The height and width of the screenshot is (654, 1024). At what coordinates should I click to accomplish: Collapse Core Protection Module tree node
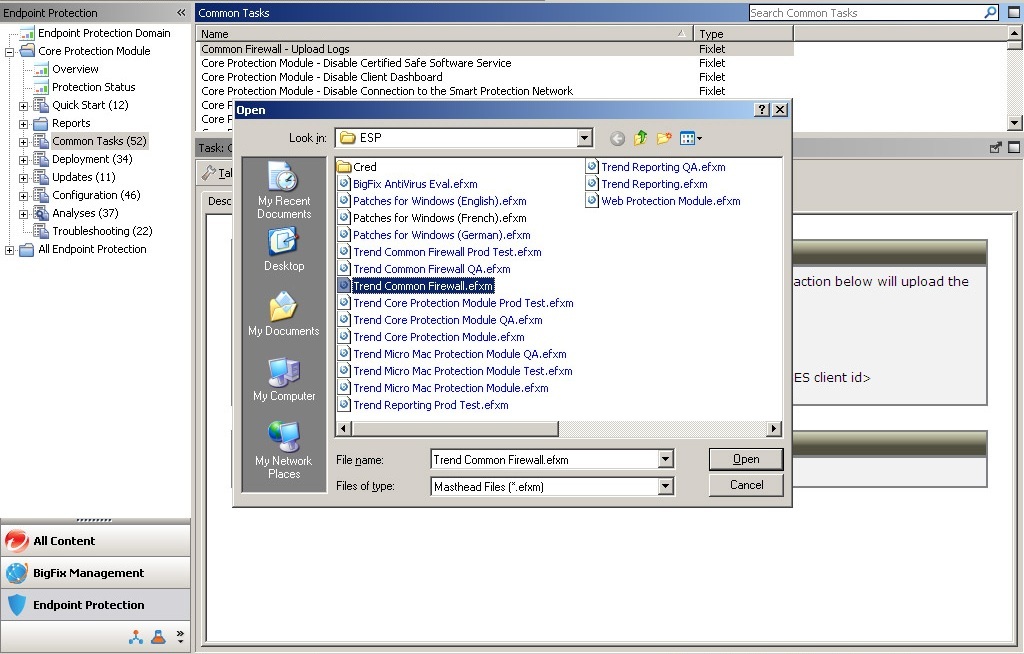(x=9, y=52)
